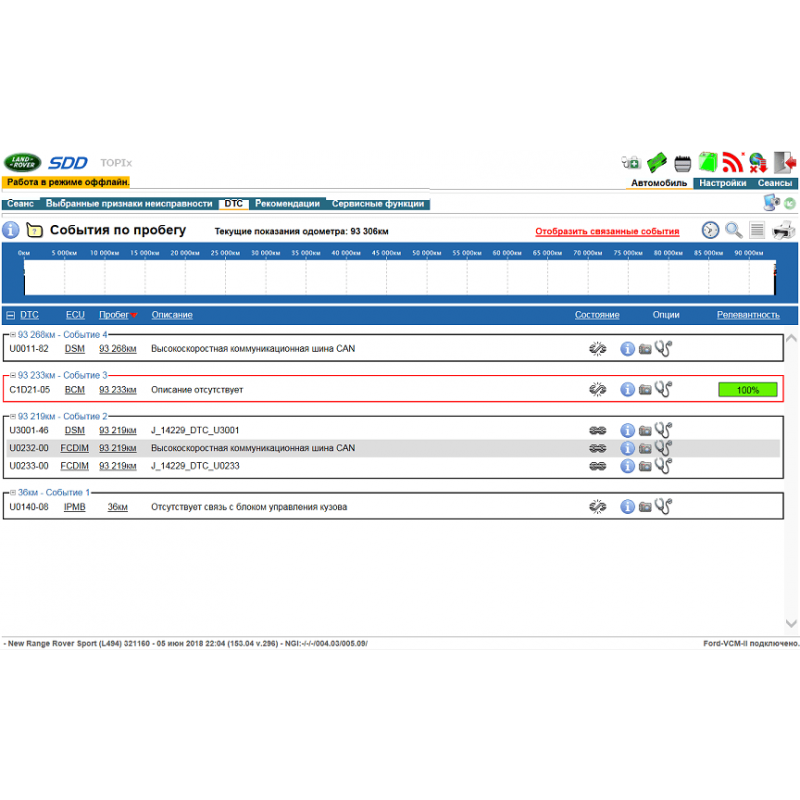Click the printer icon in events toolbar

click(x=783, y=230)
